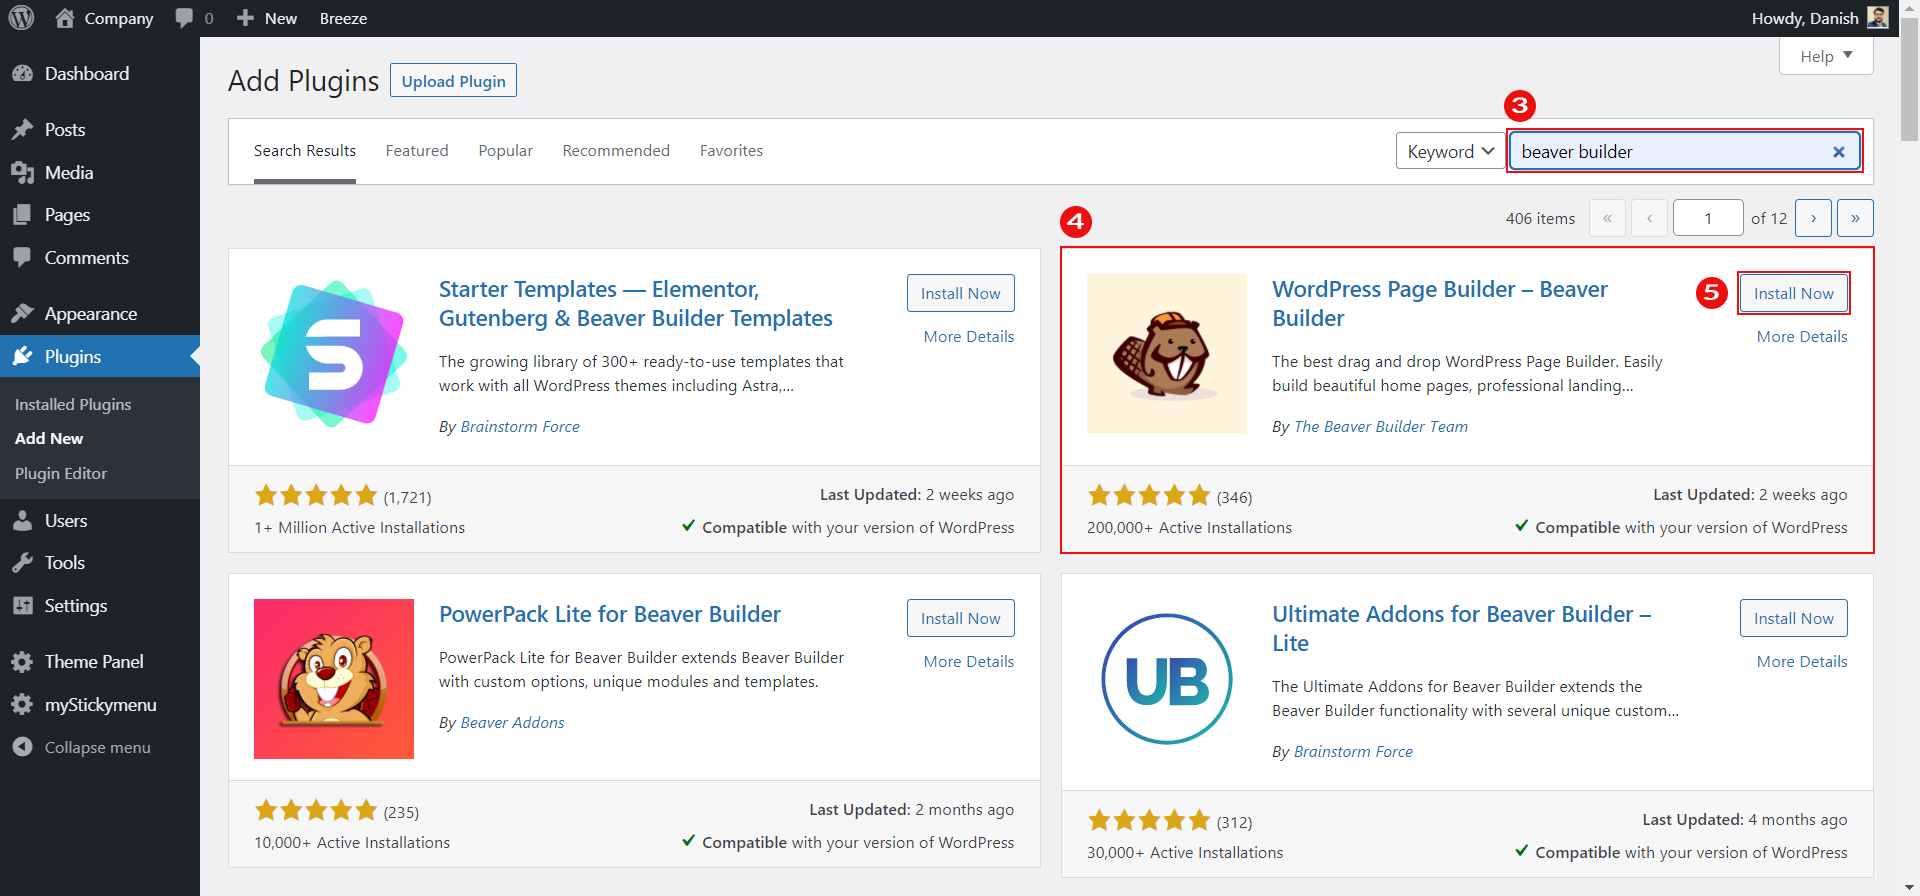Open Brainstorm Force author link under Starter Templates
1920x896 pixels.
(x=520, y=427)
